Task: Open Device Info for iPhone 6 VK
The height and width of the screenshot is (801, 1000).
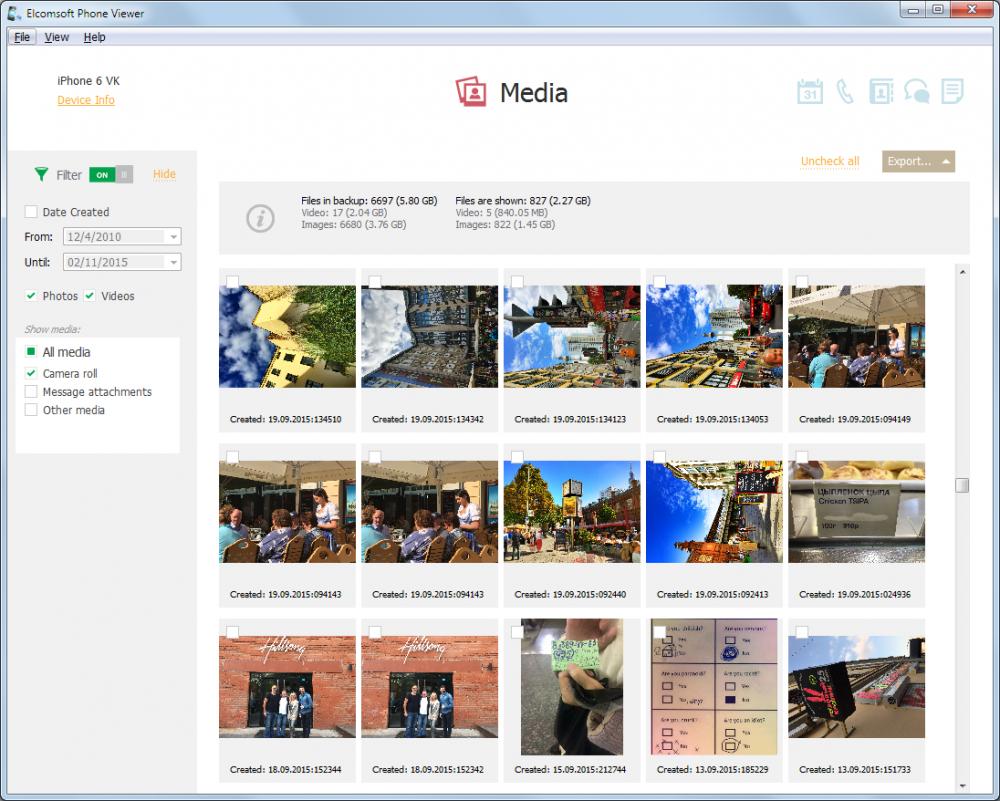Action: pyautogui.click(x=86, y=100)
